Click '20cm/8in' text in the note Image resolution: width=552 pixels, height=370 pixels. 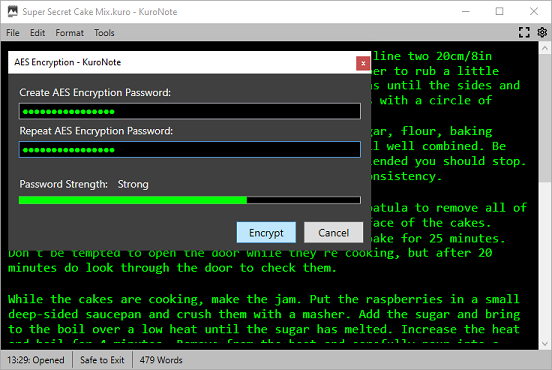464,56
